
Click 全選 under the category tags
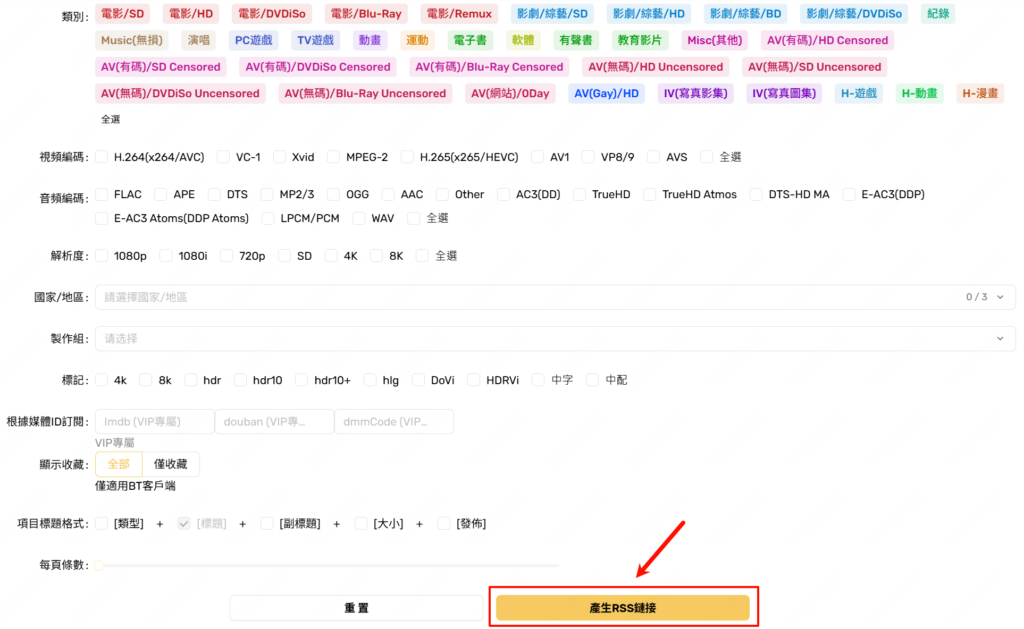[111, 119]
